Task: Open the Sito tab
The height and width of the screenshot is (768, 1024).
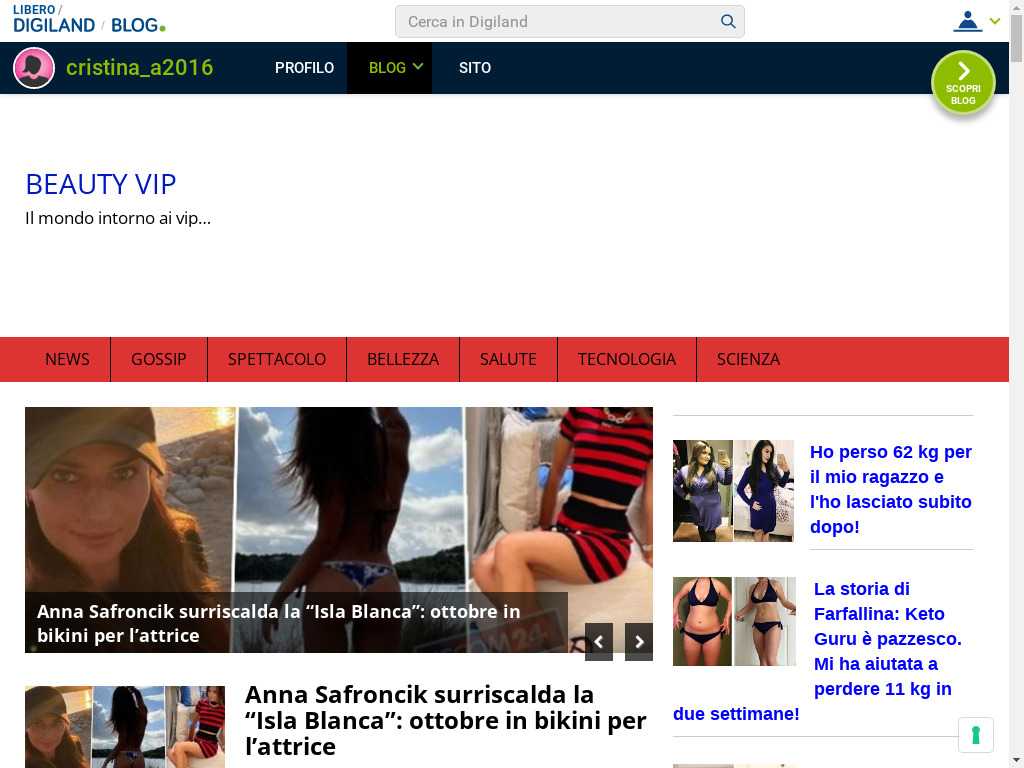Action: 475,68
